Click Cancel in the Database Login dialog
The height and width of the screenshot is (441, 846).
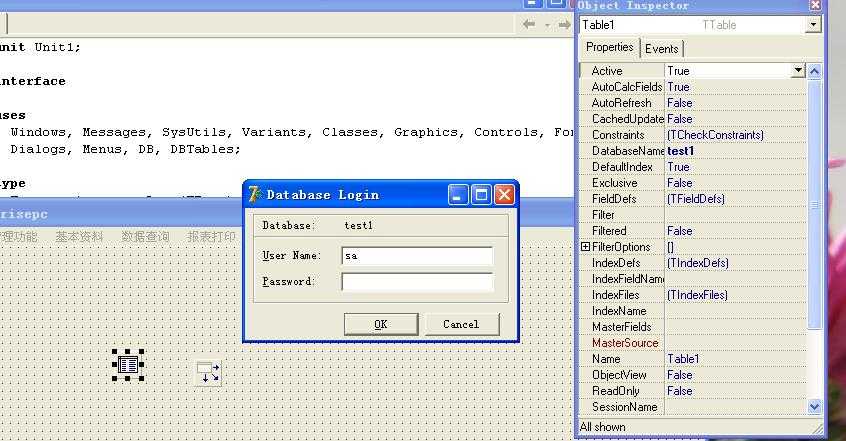[461, 324]
